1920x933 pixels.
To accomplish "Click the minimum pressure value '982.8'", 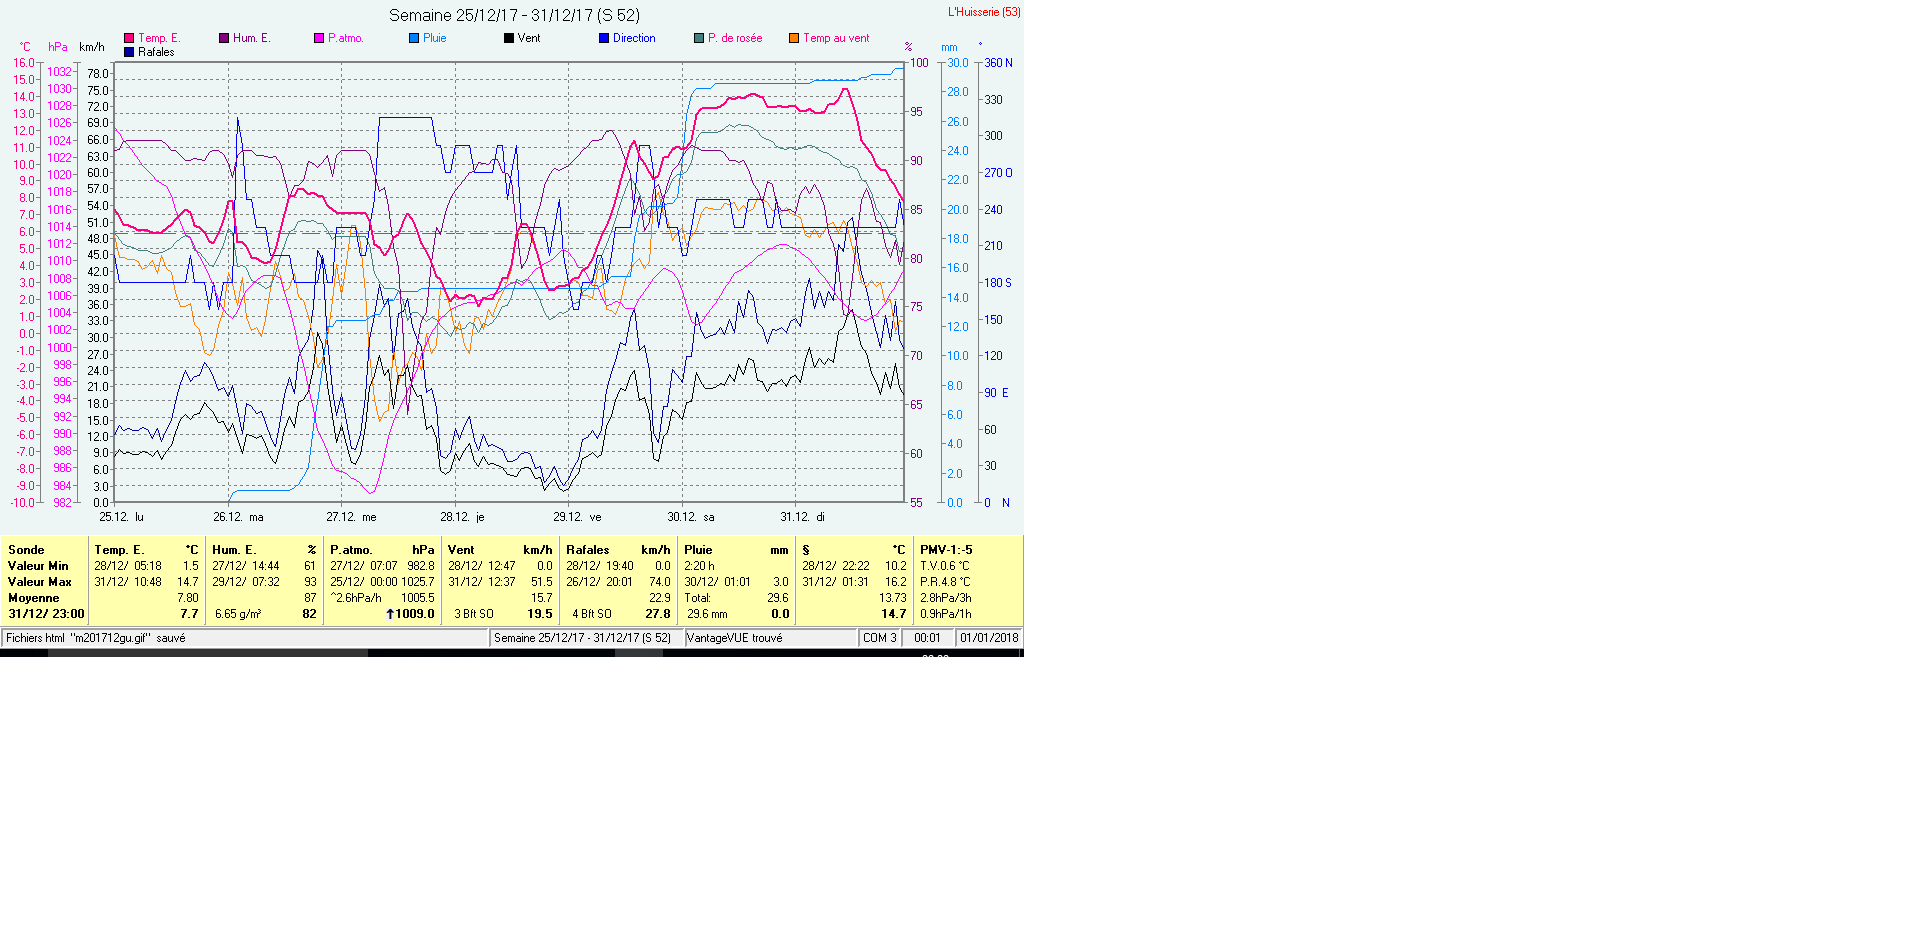I will click(x=421, y=566).
